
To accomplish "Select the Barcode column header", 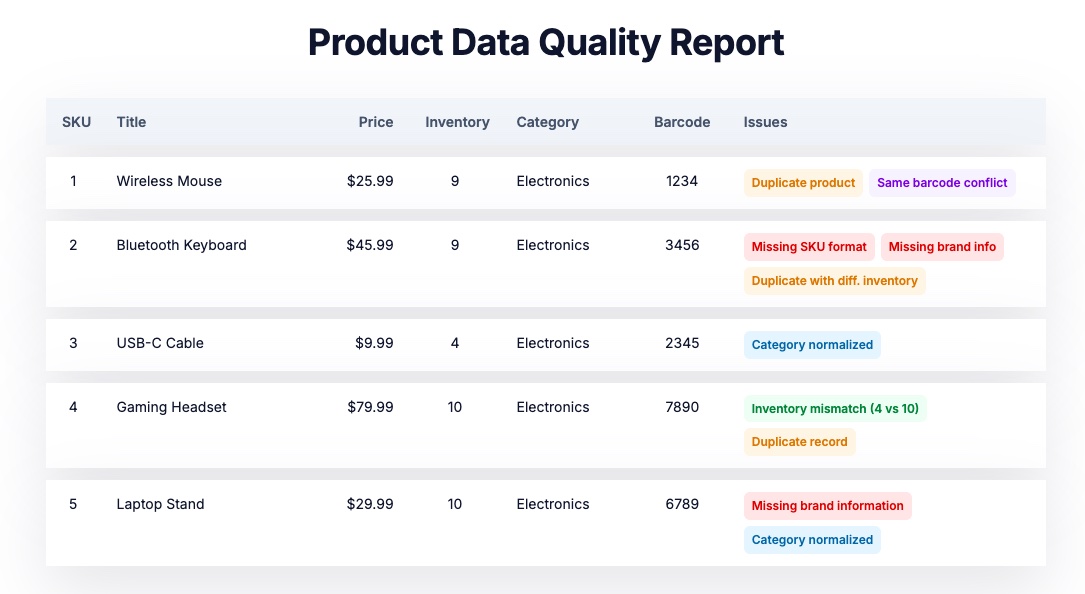I will point(682,122).
